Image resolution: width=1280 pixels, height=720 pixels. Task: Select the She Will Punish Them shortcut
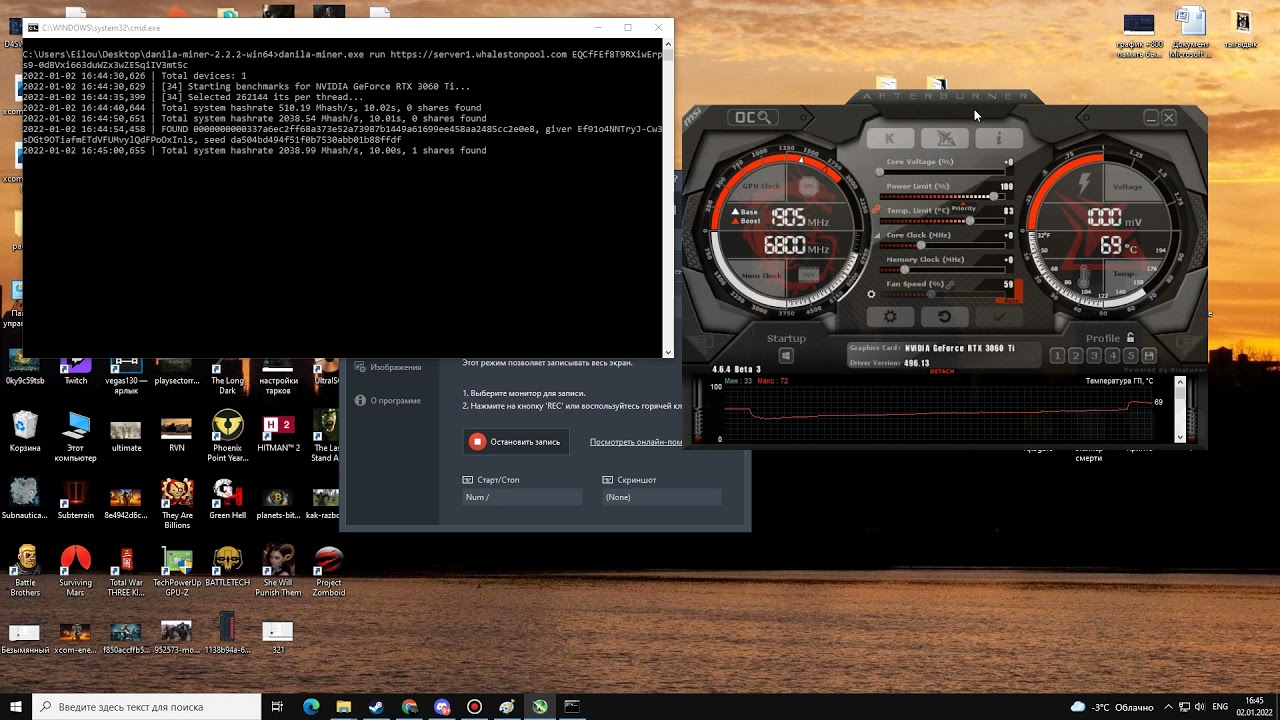[x=278, y=571]
